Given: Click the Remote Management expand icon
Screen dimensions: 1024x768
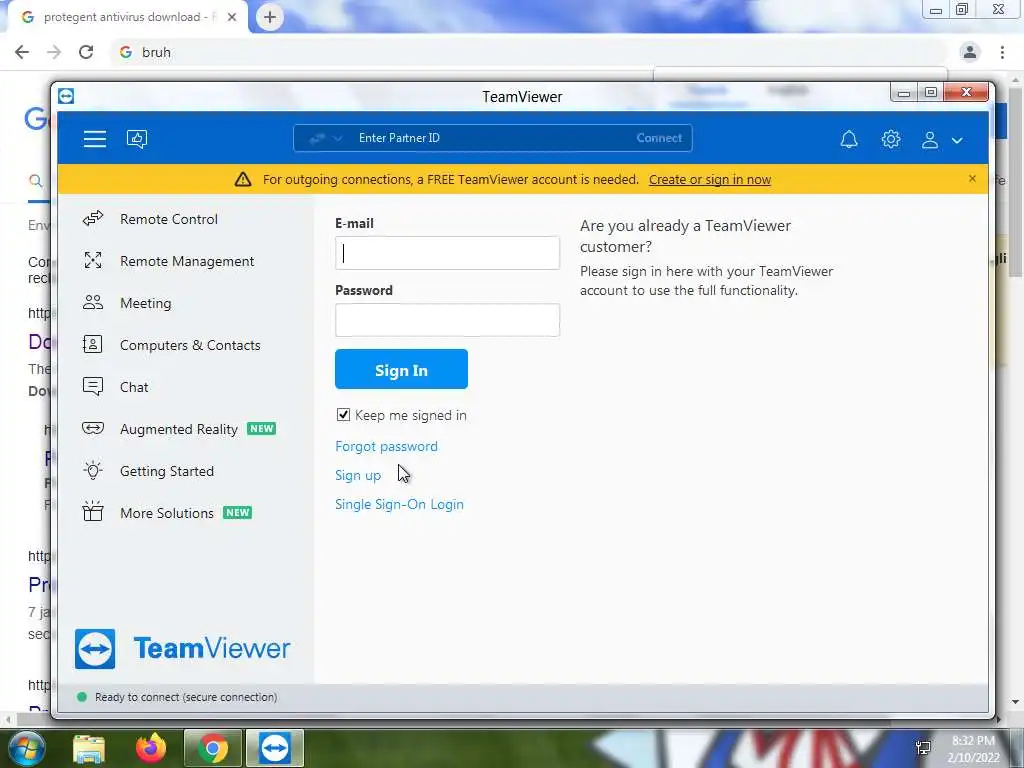Looking at the screenshot, I should [x=93, y=260].
